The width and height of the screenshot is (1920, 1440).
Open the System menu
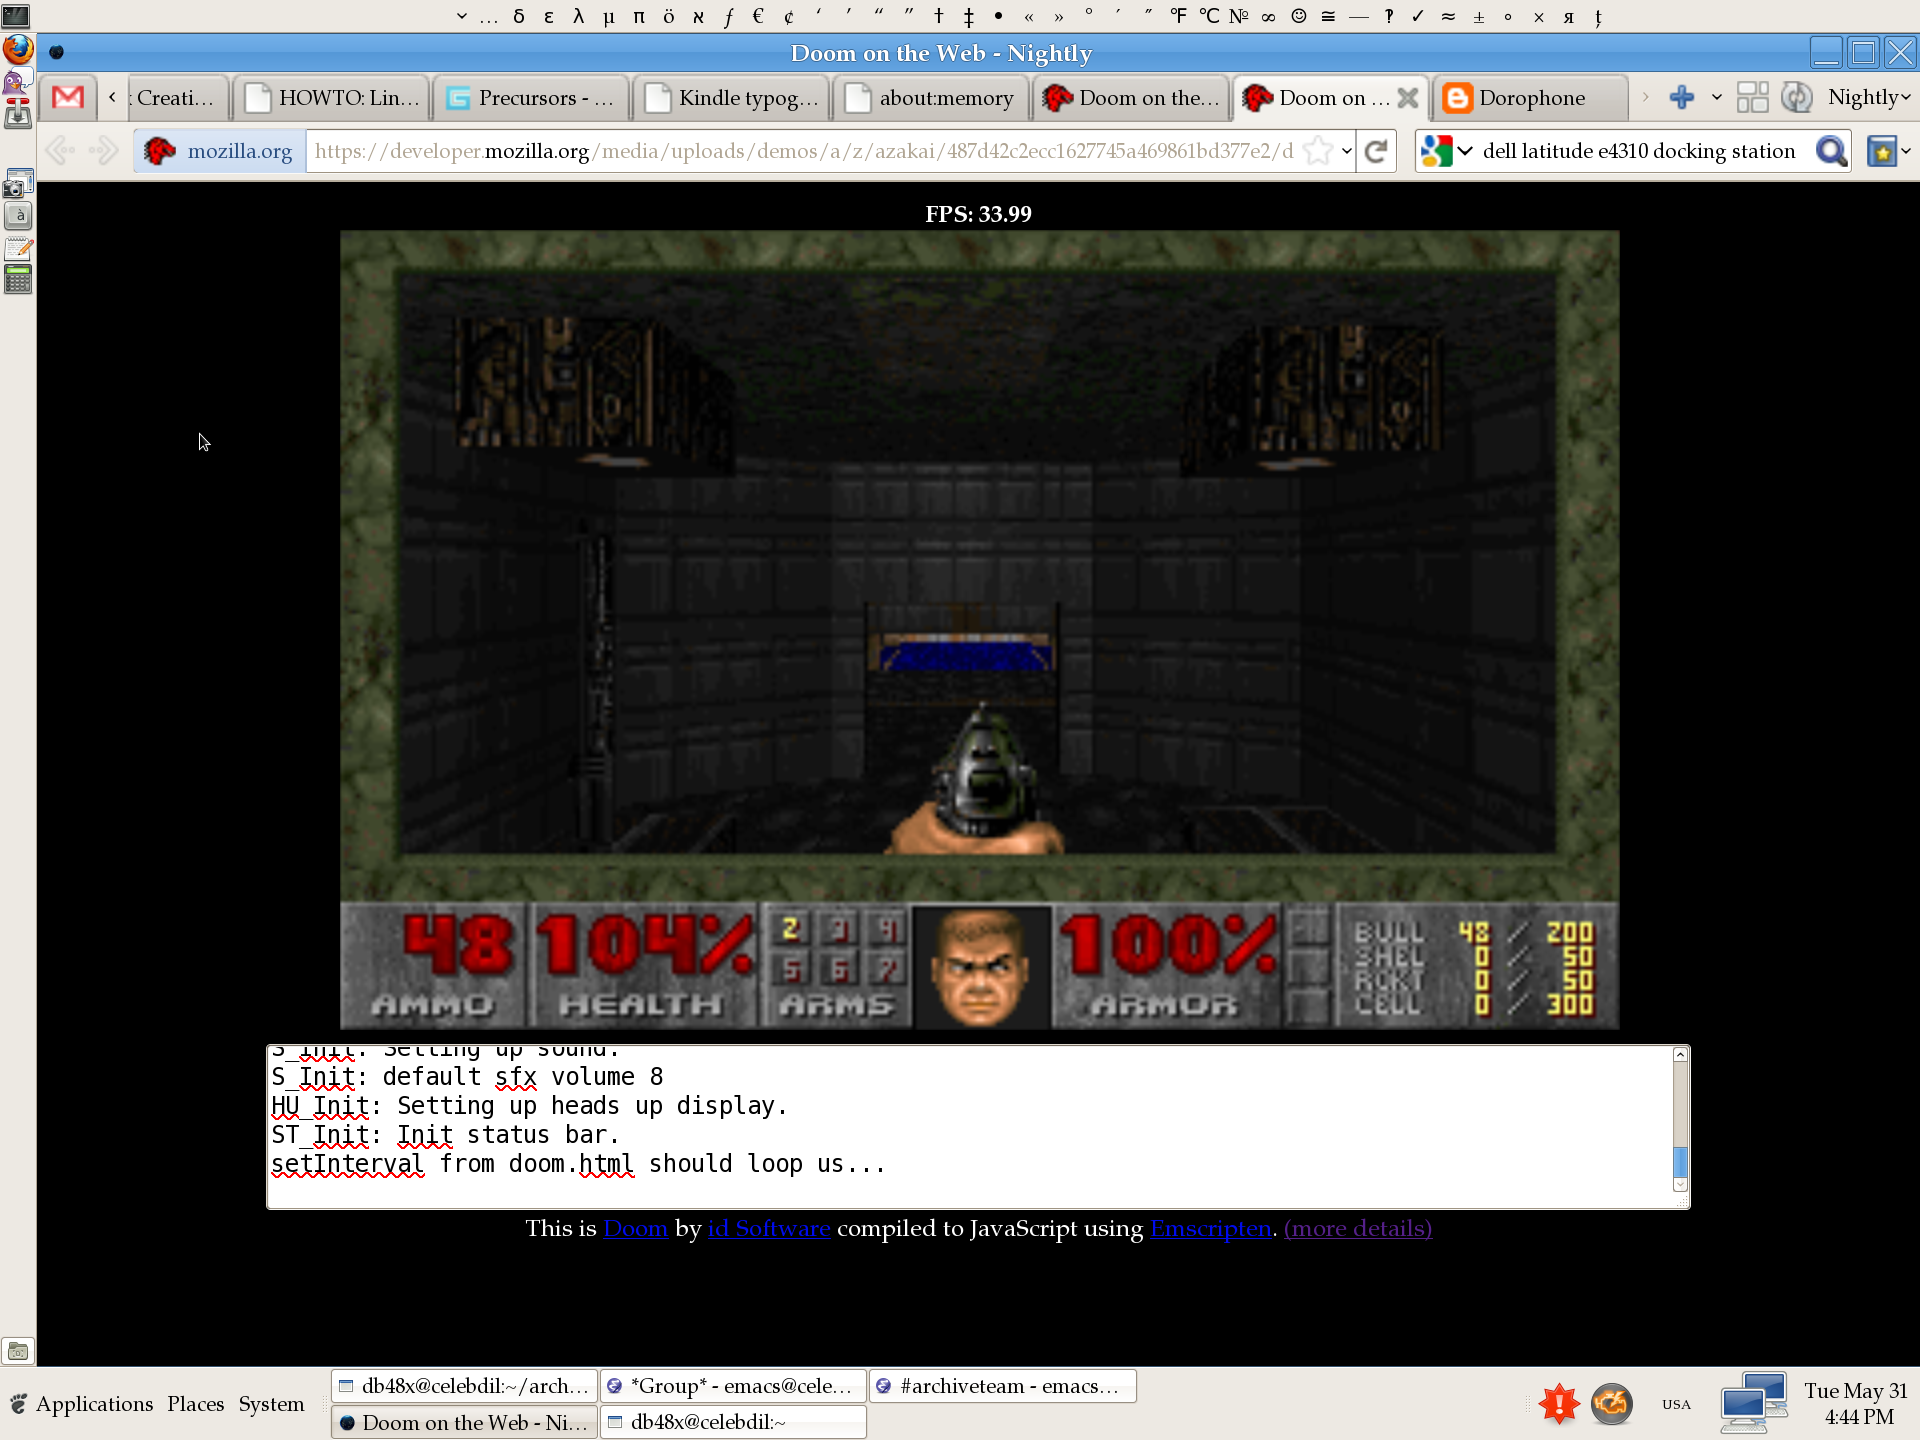271,1403
